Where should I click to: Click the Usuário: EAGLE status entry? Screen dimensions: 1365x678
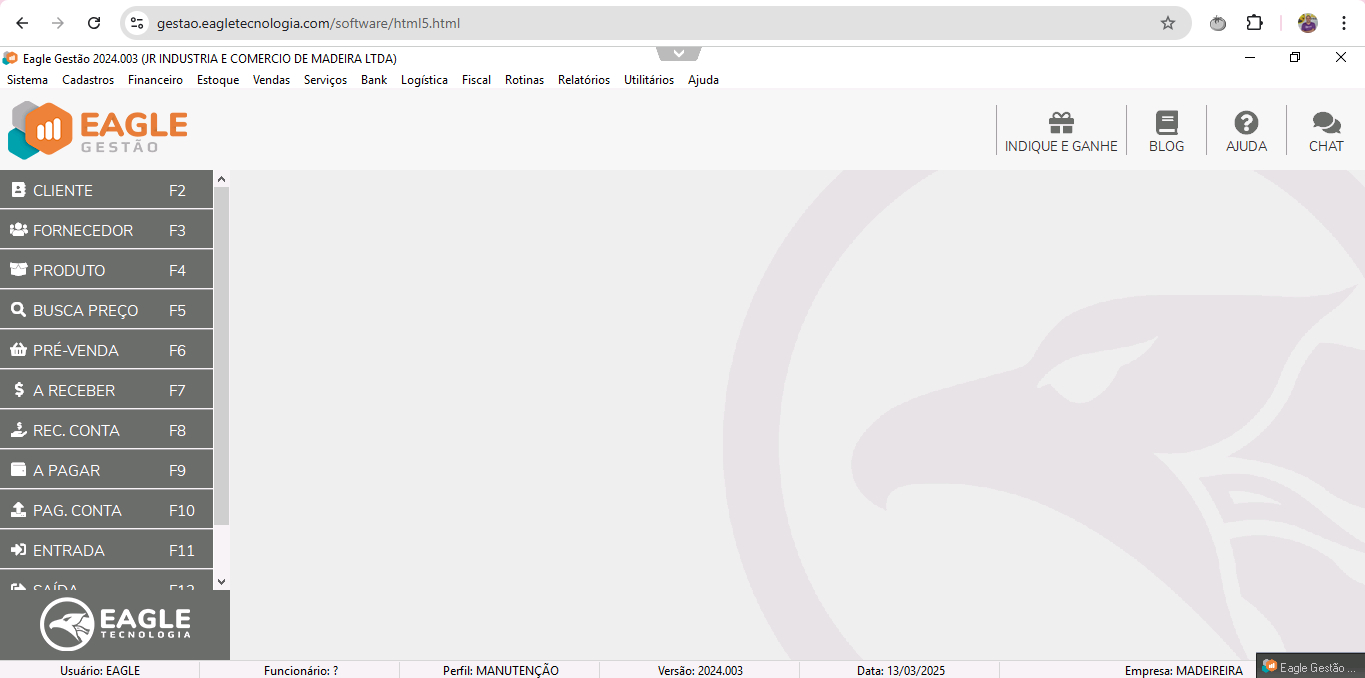(x=100, y=670)
